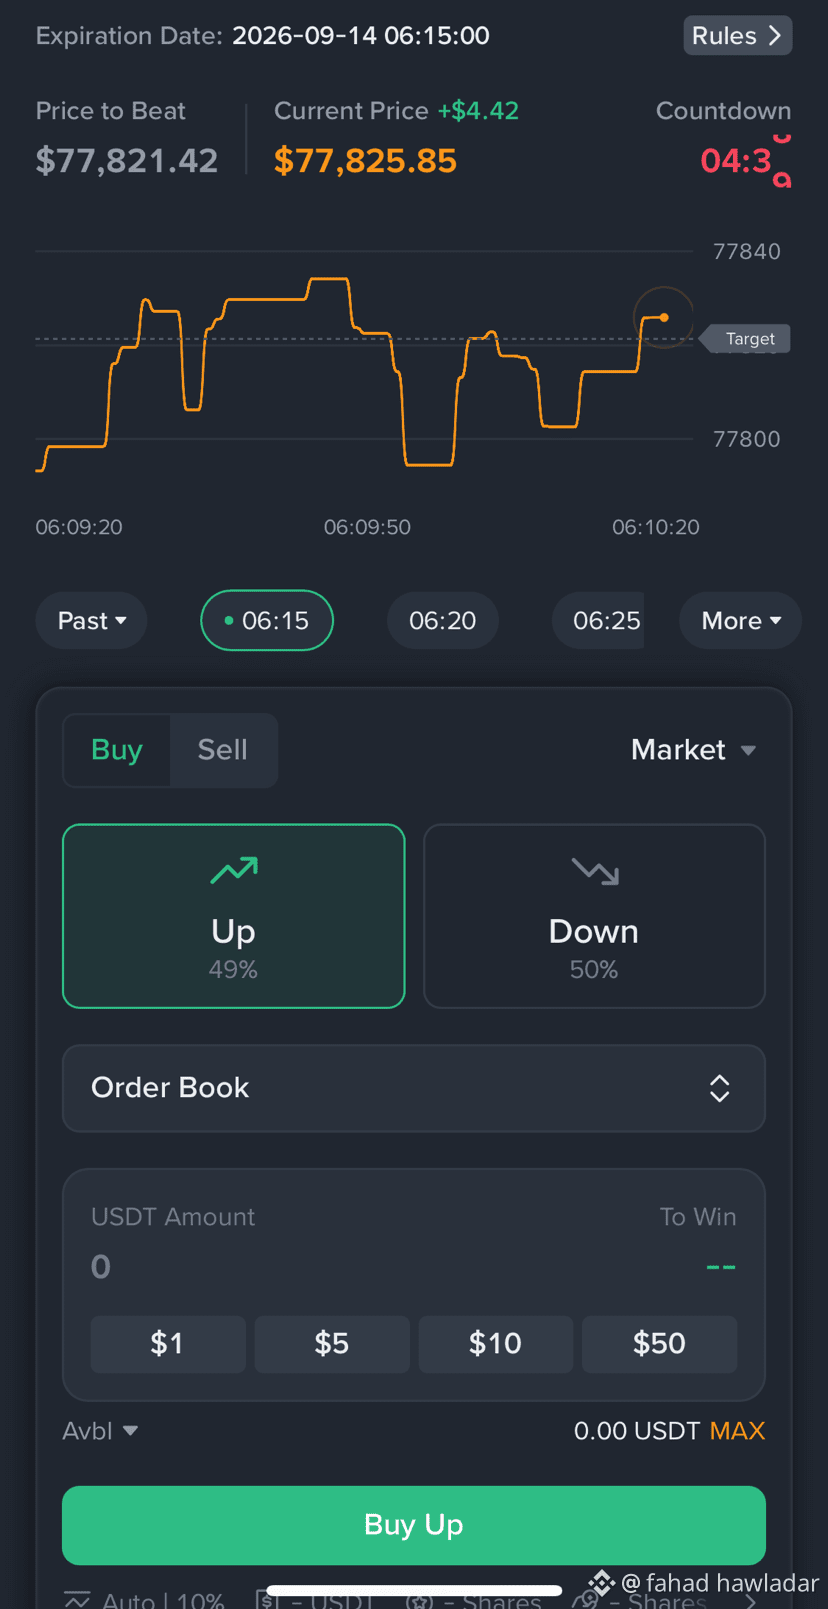The height and width of the screenshot is (1609, 828).
Task: Choose the Up 49% option
Action: coord(234,916)
